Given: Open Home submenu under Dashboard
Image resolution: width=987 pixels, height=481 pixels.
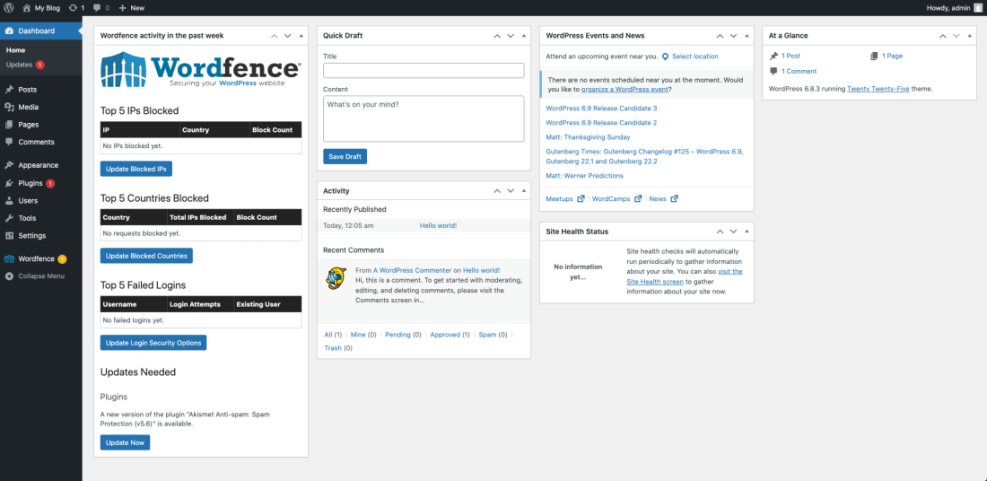Looking at the screenshot, I should 16,50.
